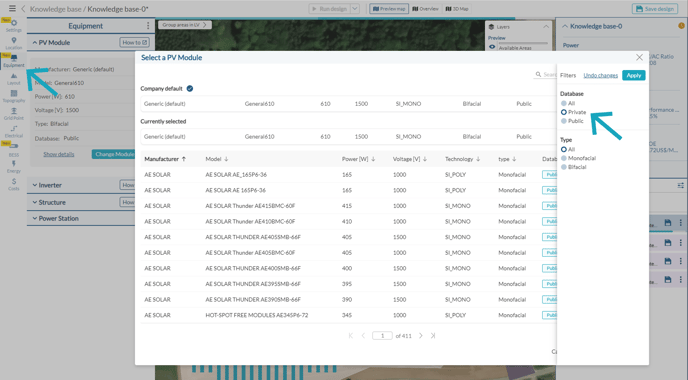This screenshot has width=688, height=380.
Task: Go to first page of results
Action: tap(350, 336)
